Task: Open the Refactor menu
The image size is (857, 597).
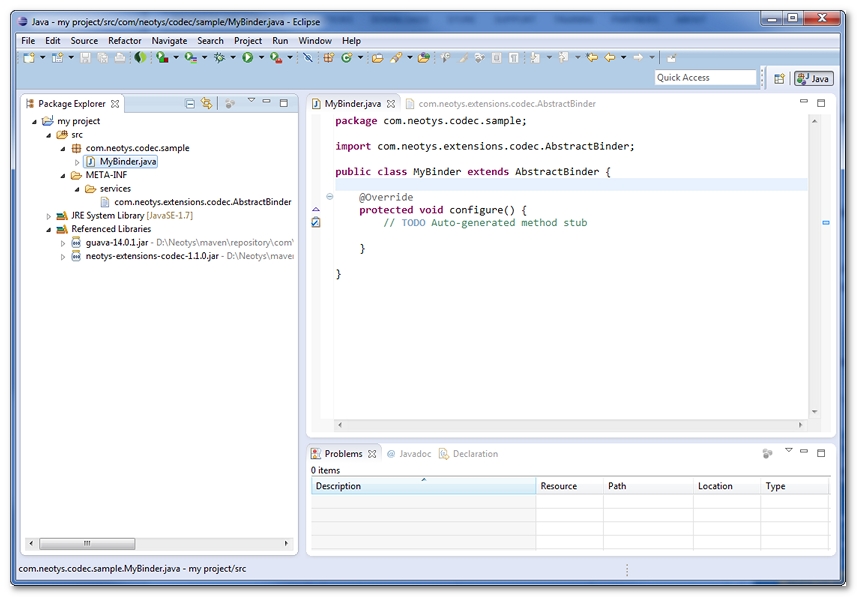Action: [125, 41]
